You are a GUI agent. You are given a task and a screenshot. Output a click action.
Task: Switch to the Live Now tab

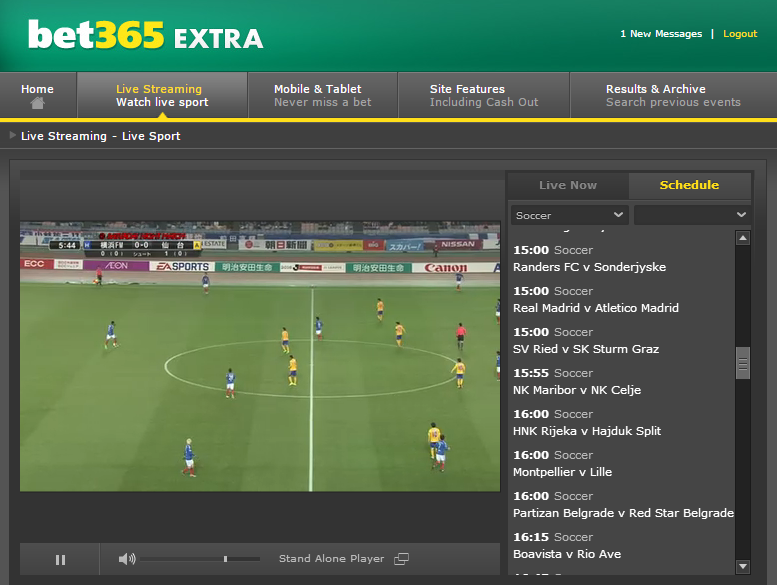pyautogui.click(x=568, y=185)
